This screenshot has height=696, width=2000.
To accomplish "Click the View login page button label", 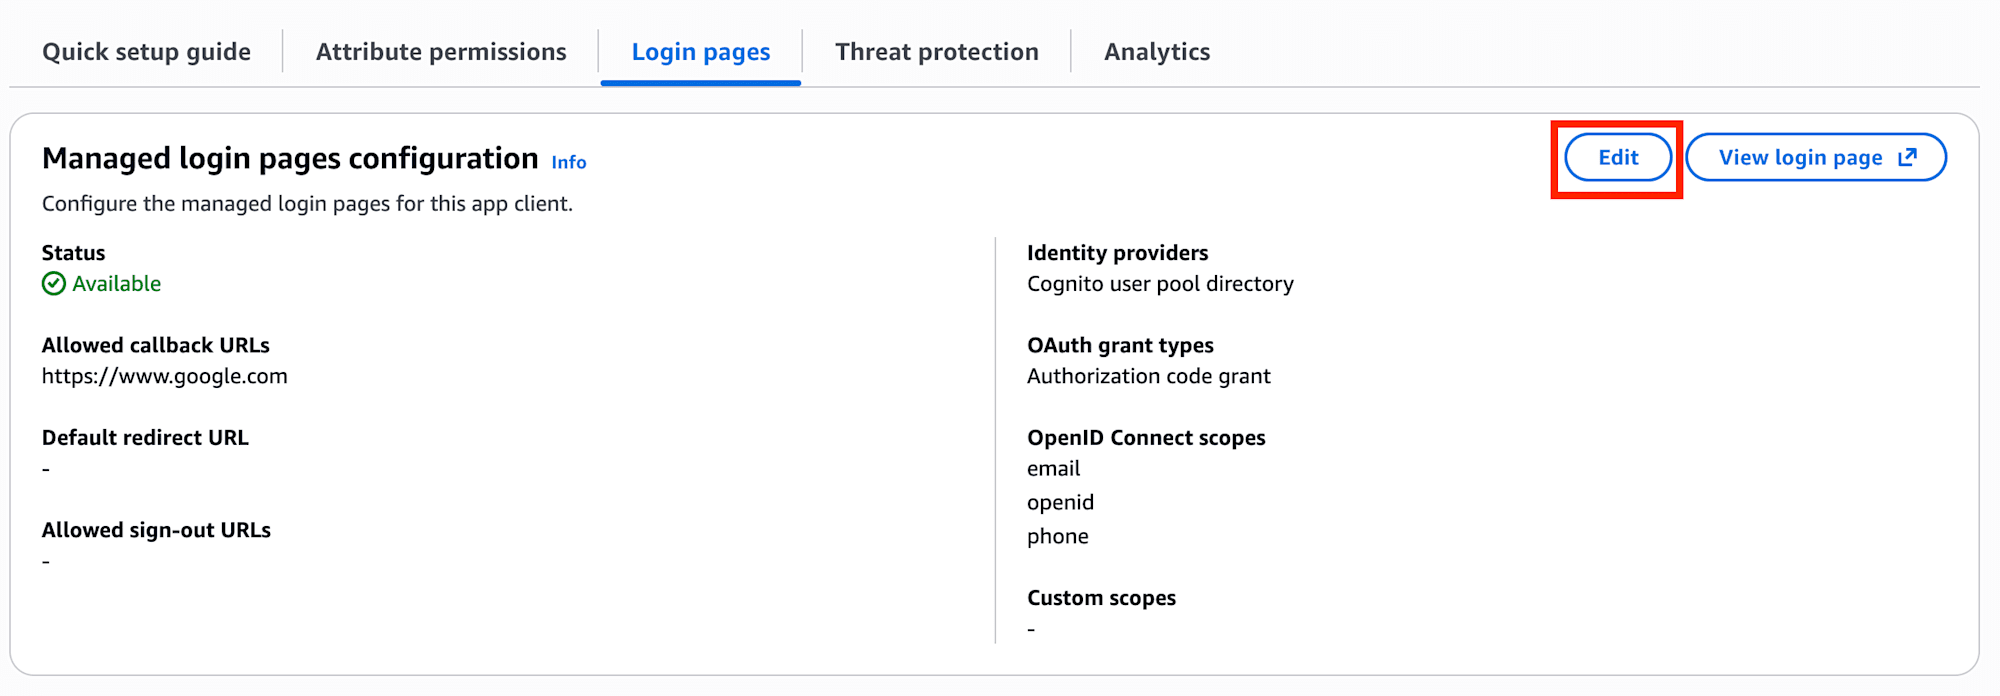I will point(1800,158).
